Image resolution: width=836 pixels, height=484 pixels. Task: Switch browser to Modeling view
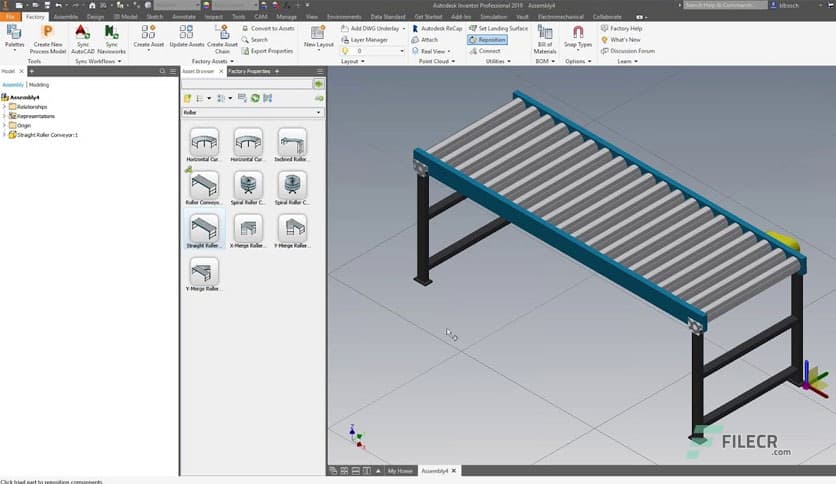39,85
